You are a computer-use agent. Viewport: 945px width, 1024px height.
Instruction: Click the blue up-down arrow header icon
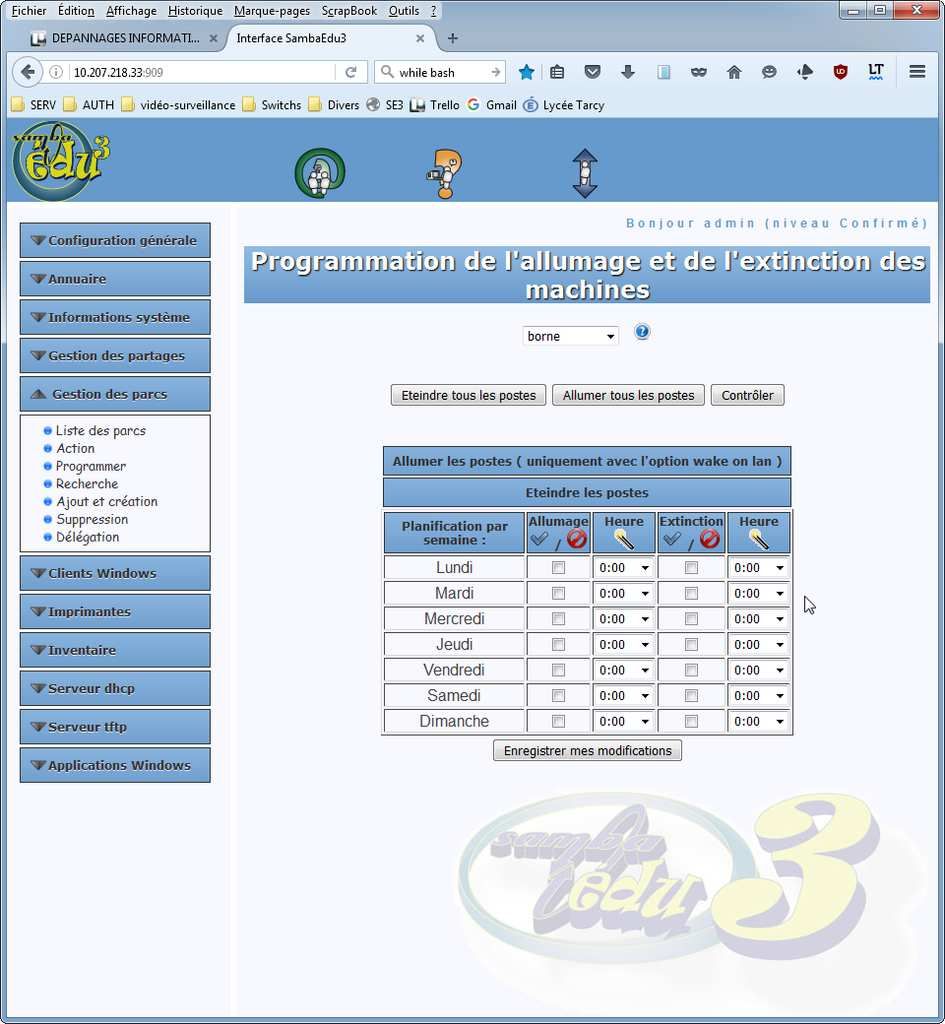[x=585, y=173]
